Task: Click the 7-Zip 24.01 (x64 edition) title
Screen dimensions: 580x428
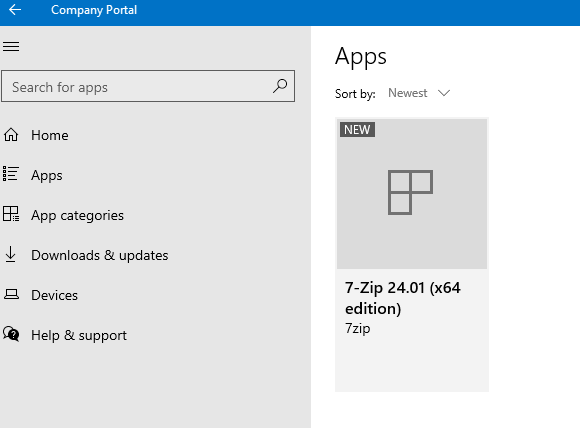Action: pyautogui.click(x=402, y=298)
